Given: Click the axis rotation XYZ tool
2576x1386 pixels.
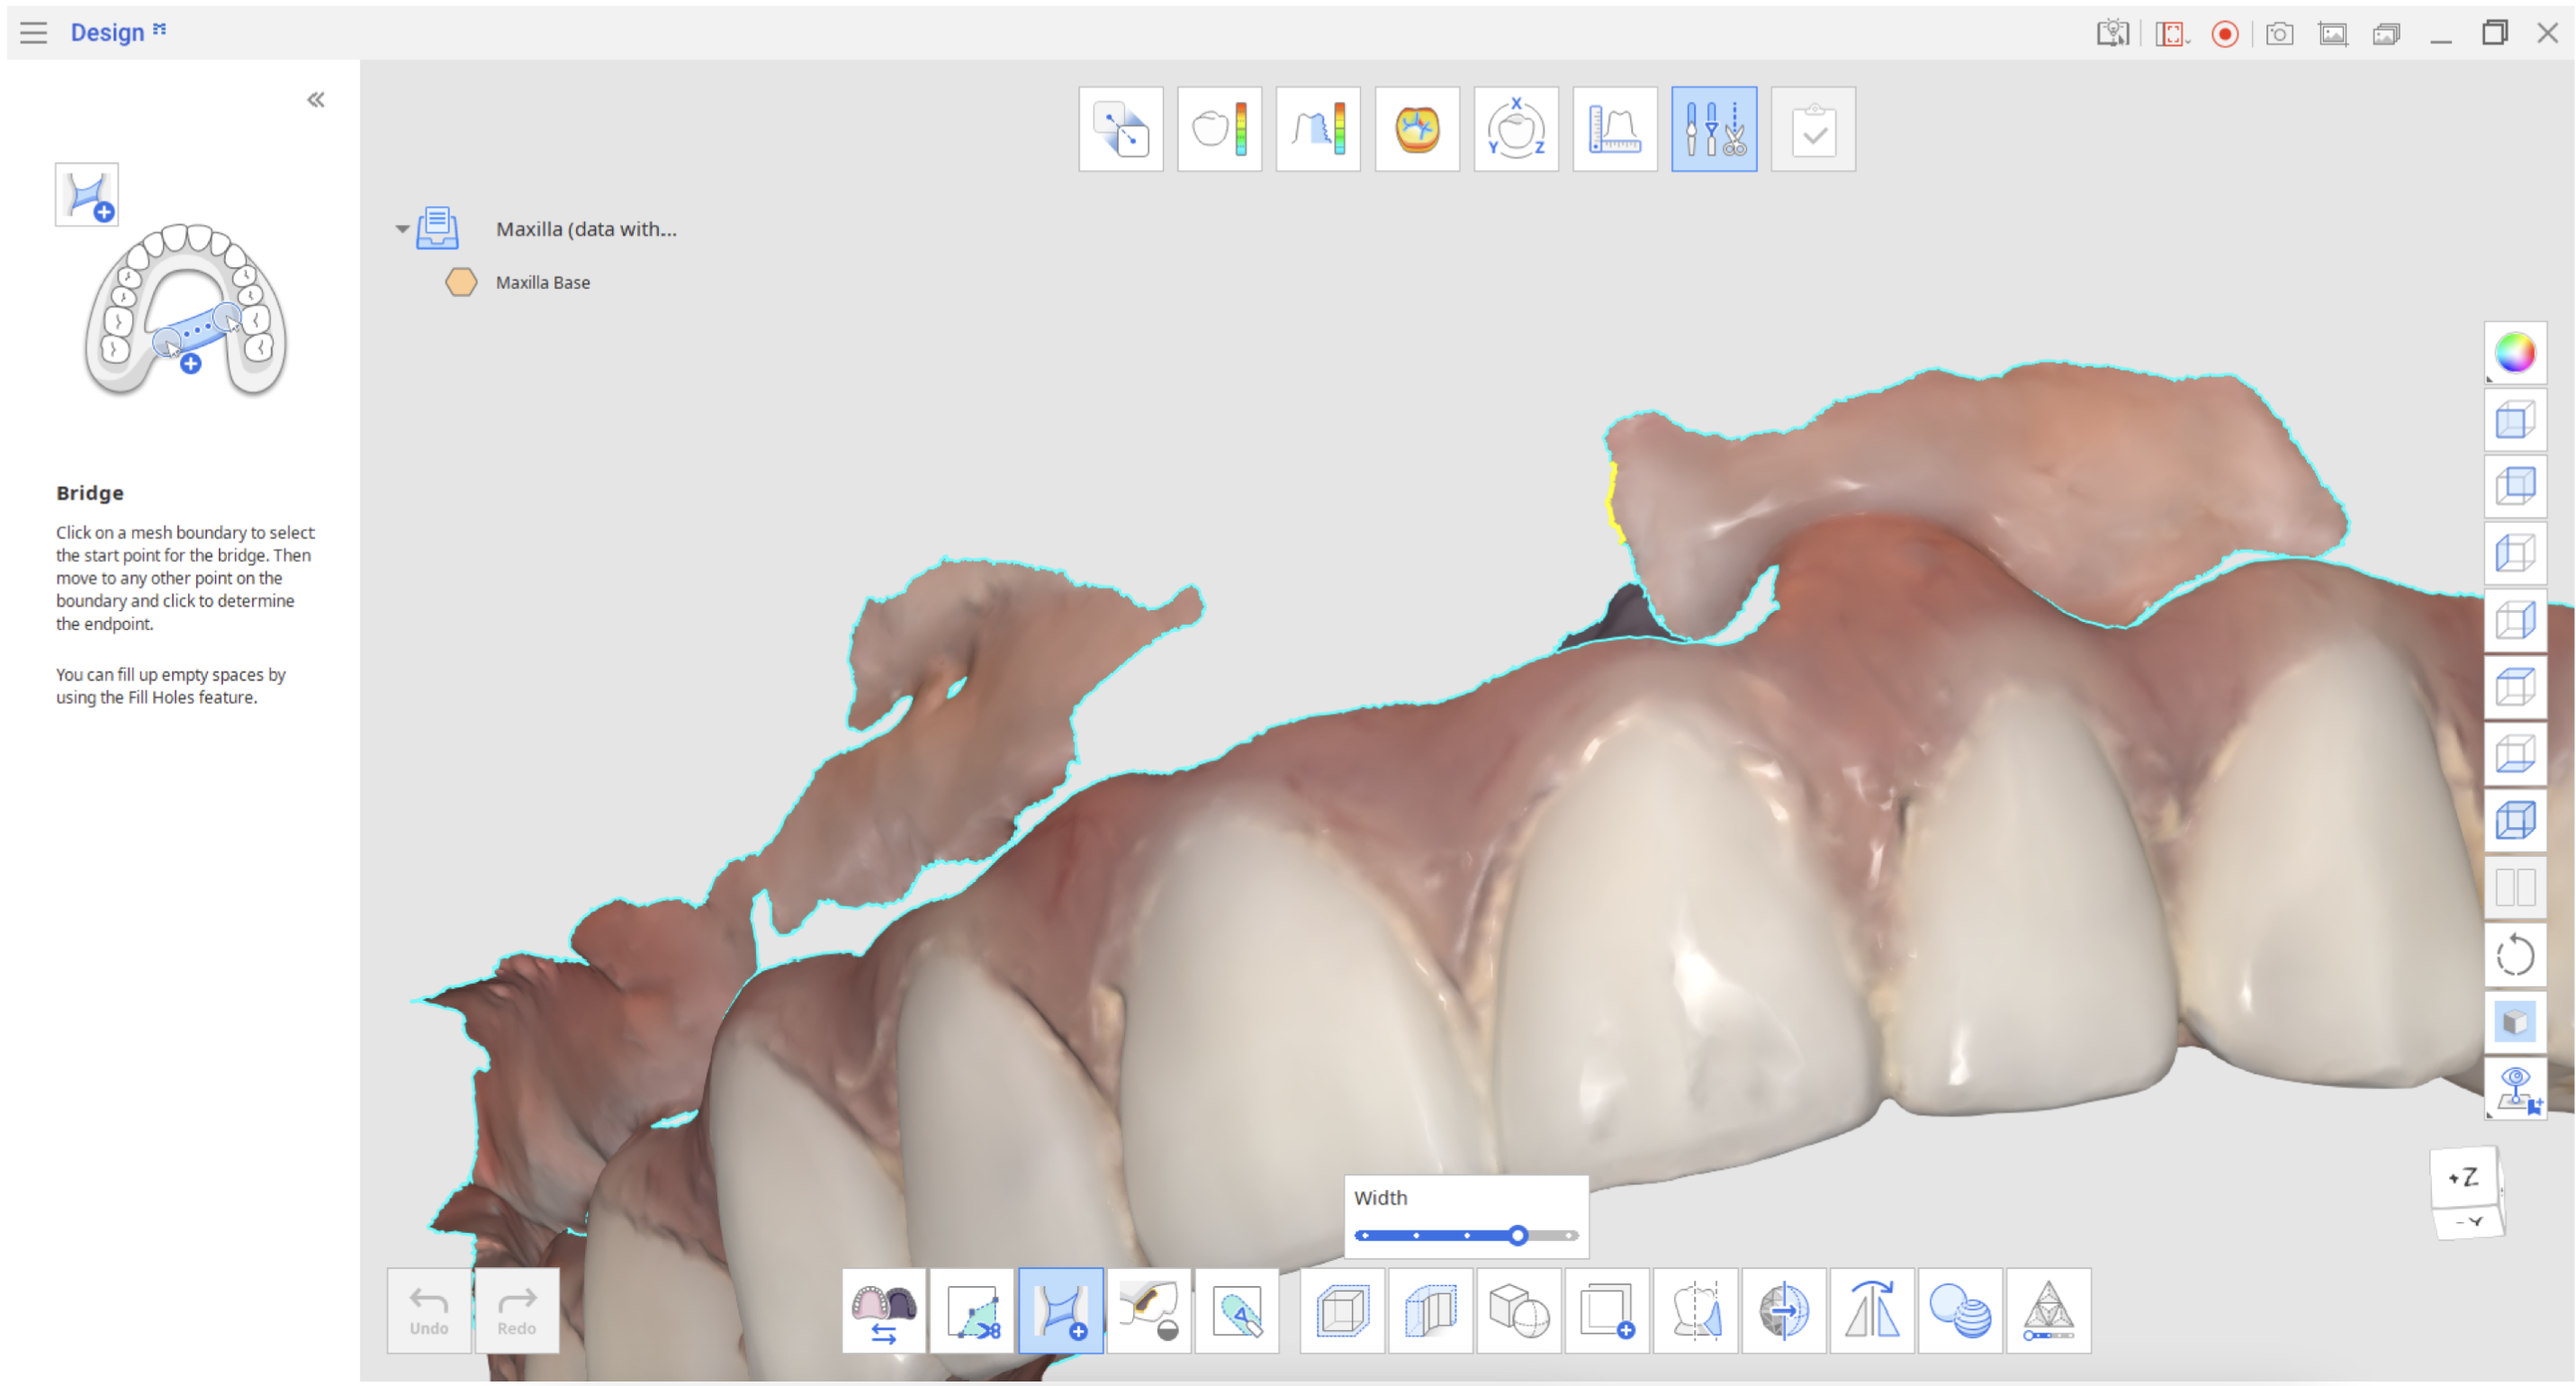Looking at the screenshot, I should tap(1515, 129).
